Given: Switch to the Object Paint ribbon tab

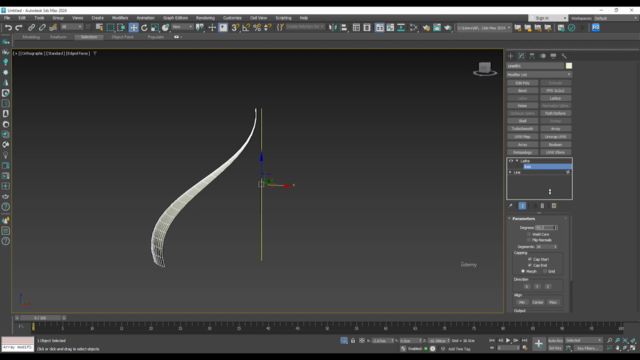Looking at the screenshot, I should [122, 37].
